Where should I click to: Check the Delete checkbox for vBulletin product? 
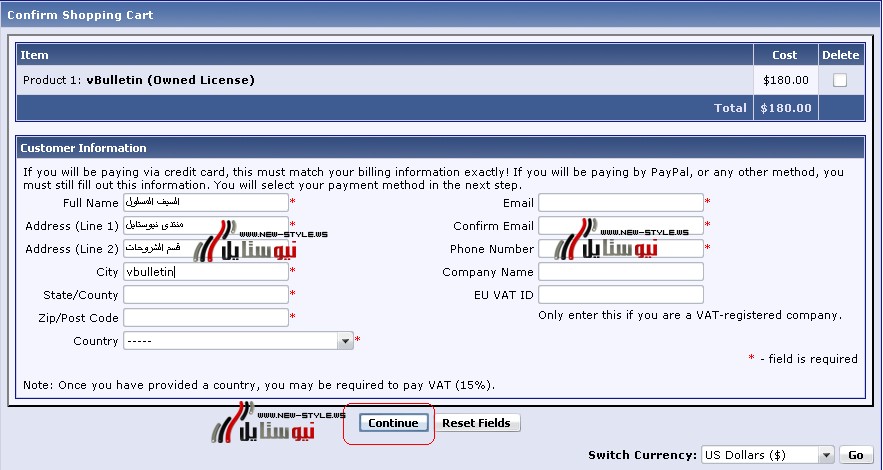pyautogui.click(x=839, y=81)
